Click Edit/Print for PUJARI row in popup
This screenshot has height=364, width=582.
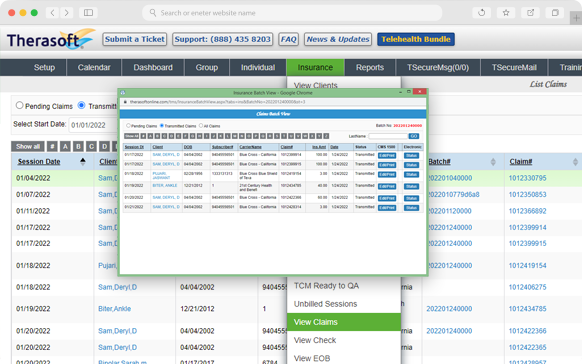point(387,175)
